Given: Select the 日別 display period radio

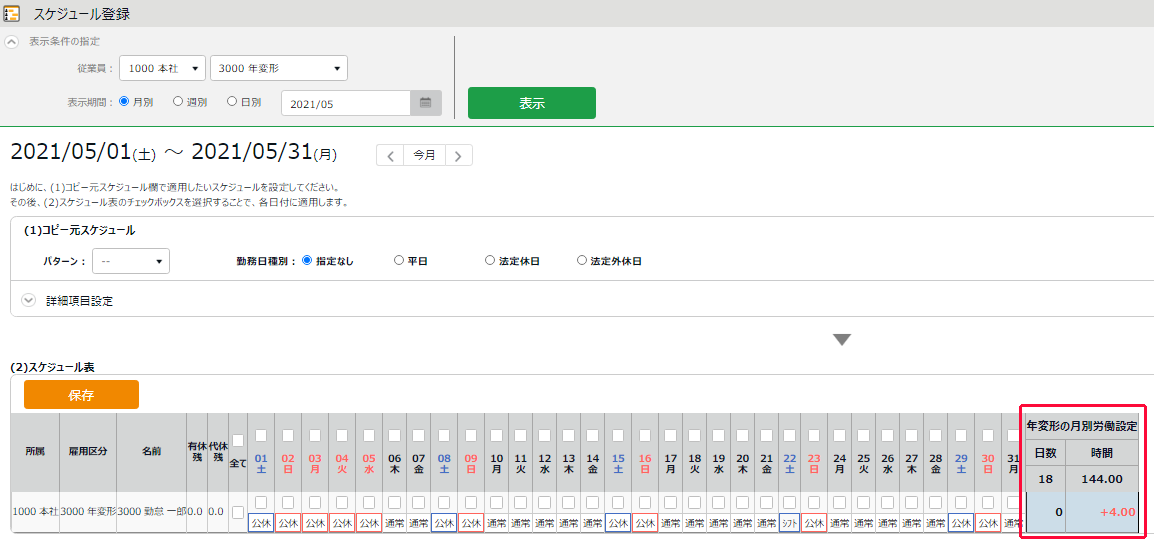Looking at the screenshot, I should (x=232, y=101).
